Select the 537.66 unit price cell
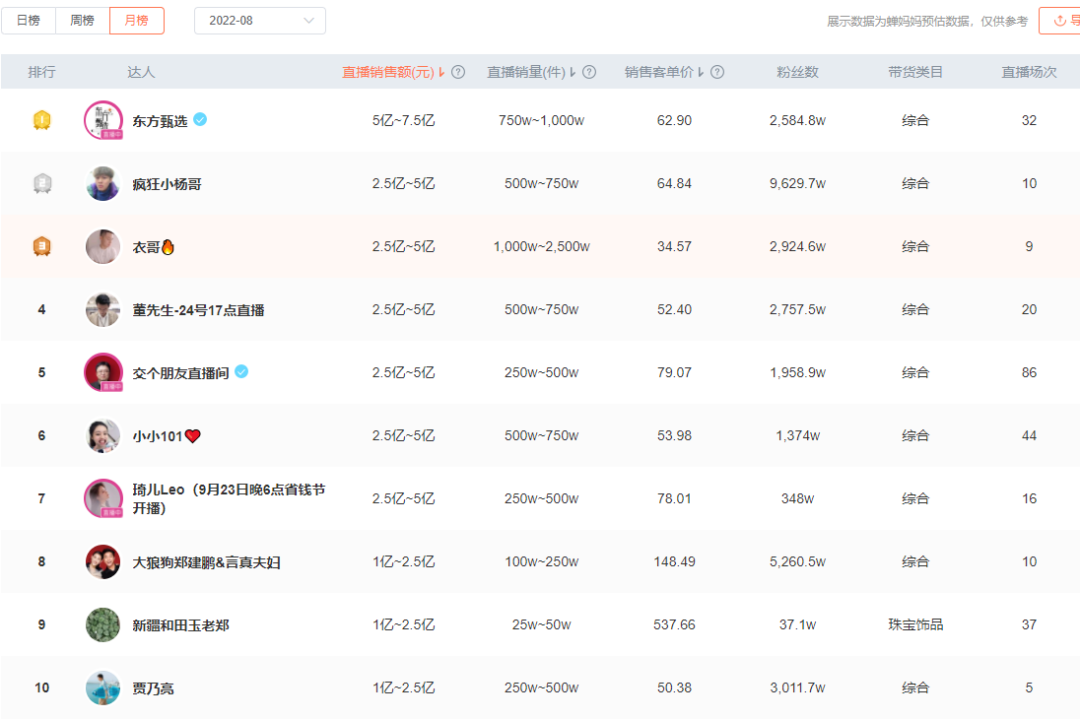The image size is (1080, 719). pos(674,625)
